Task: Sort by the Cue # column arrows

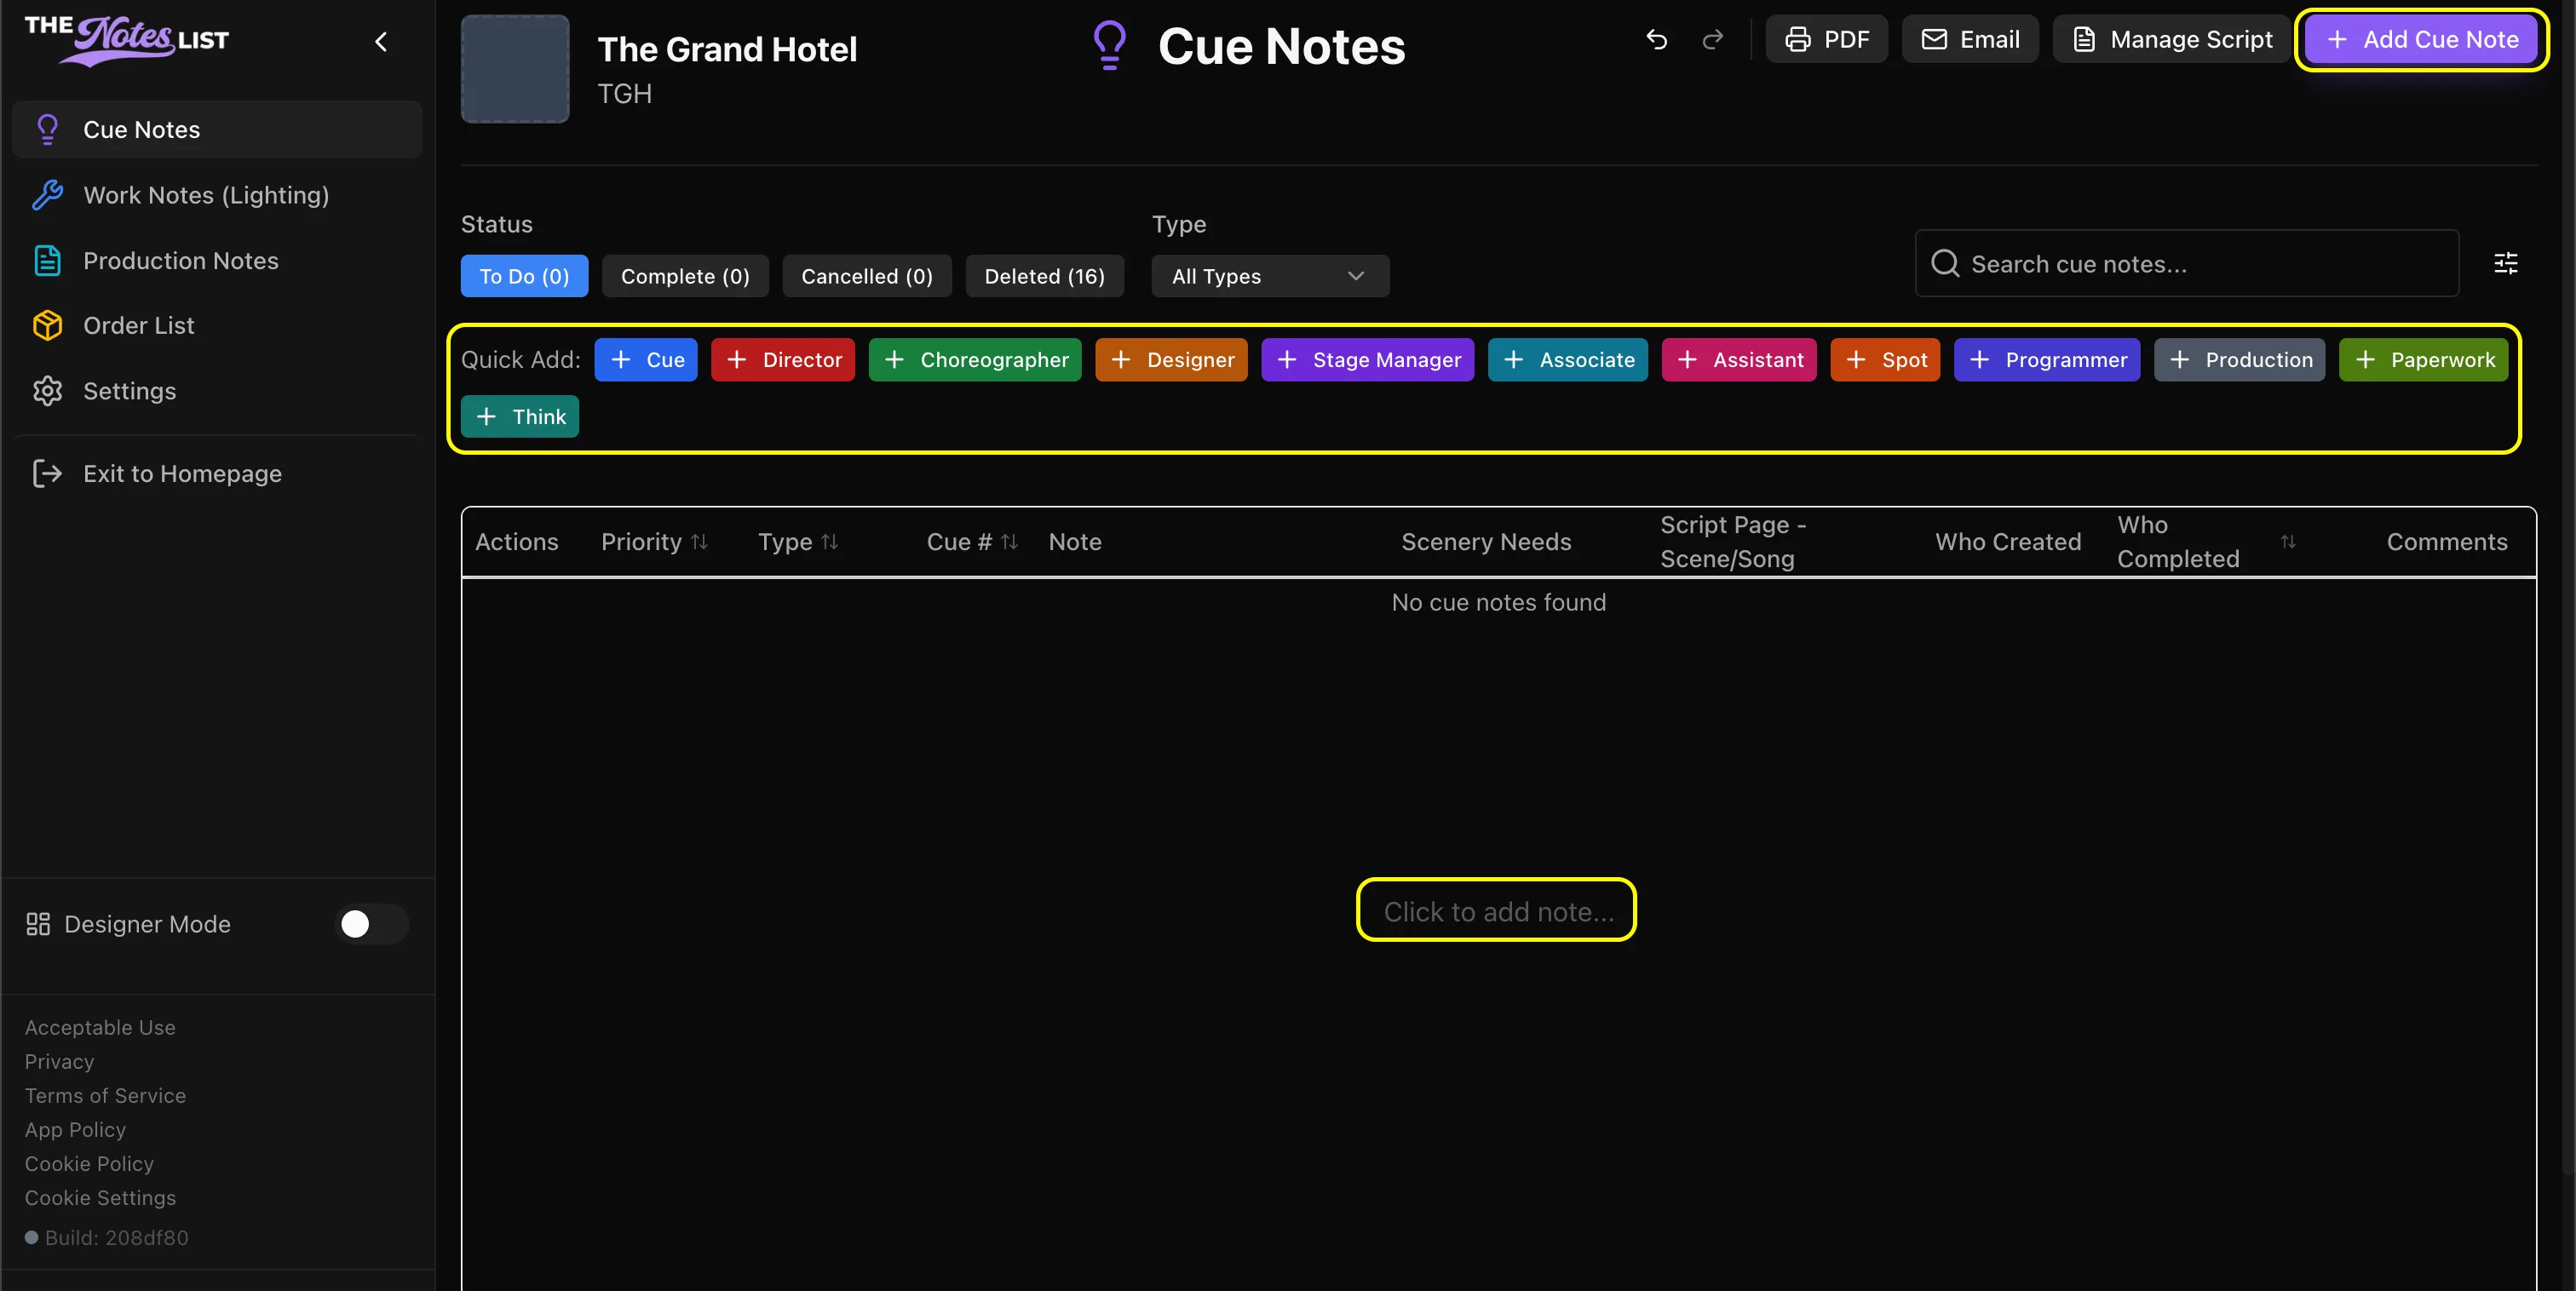Action: 1009,541
